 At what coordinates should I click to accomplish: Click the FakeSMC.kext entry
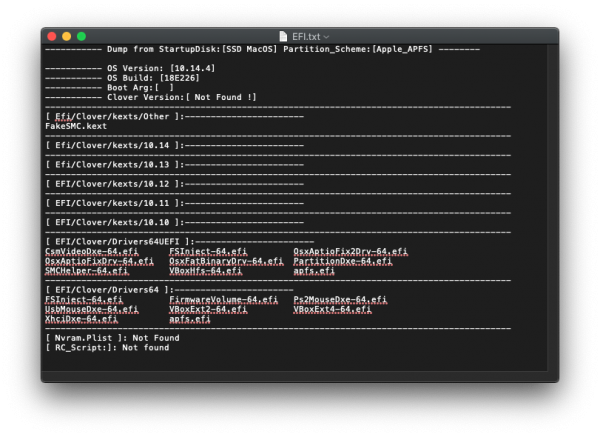[76, 126]
